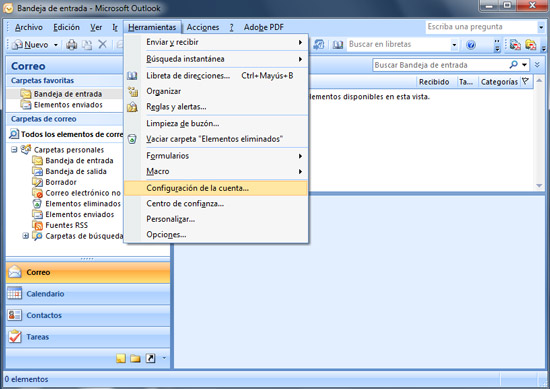Open the Formularios submenu
550x389 pixels.
tap(216, 156)
